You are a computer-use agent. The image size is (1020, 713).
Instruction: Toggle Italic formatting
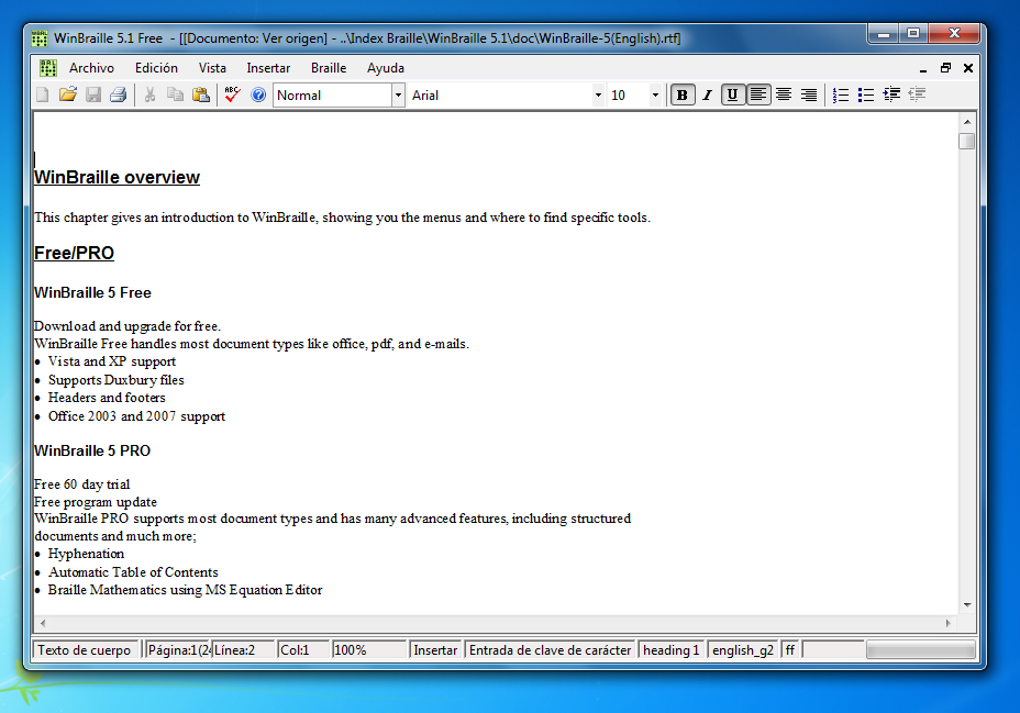(708, 95)
